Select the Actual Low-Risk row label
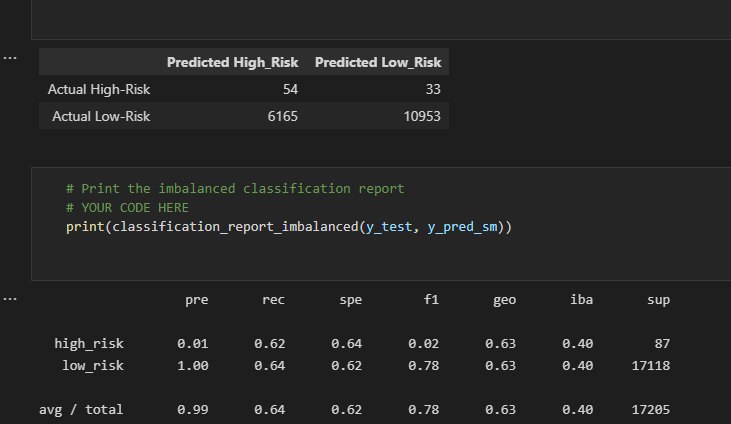The image size is (731, 424). [101, 116]
